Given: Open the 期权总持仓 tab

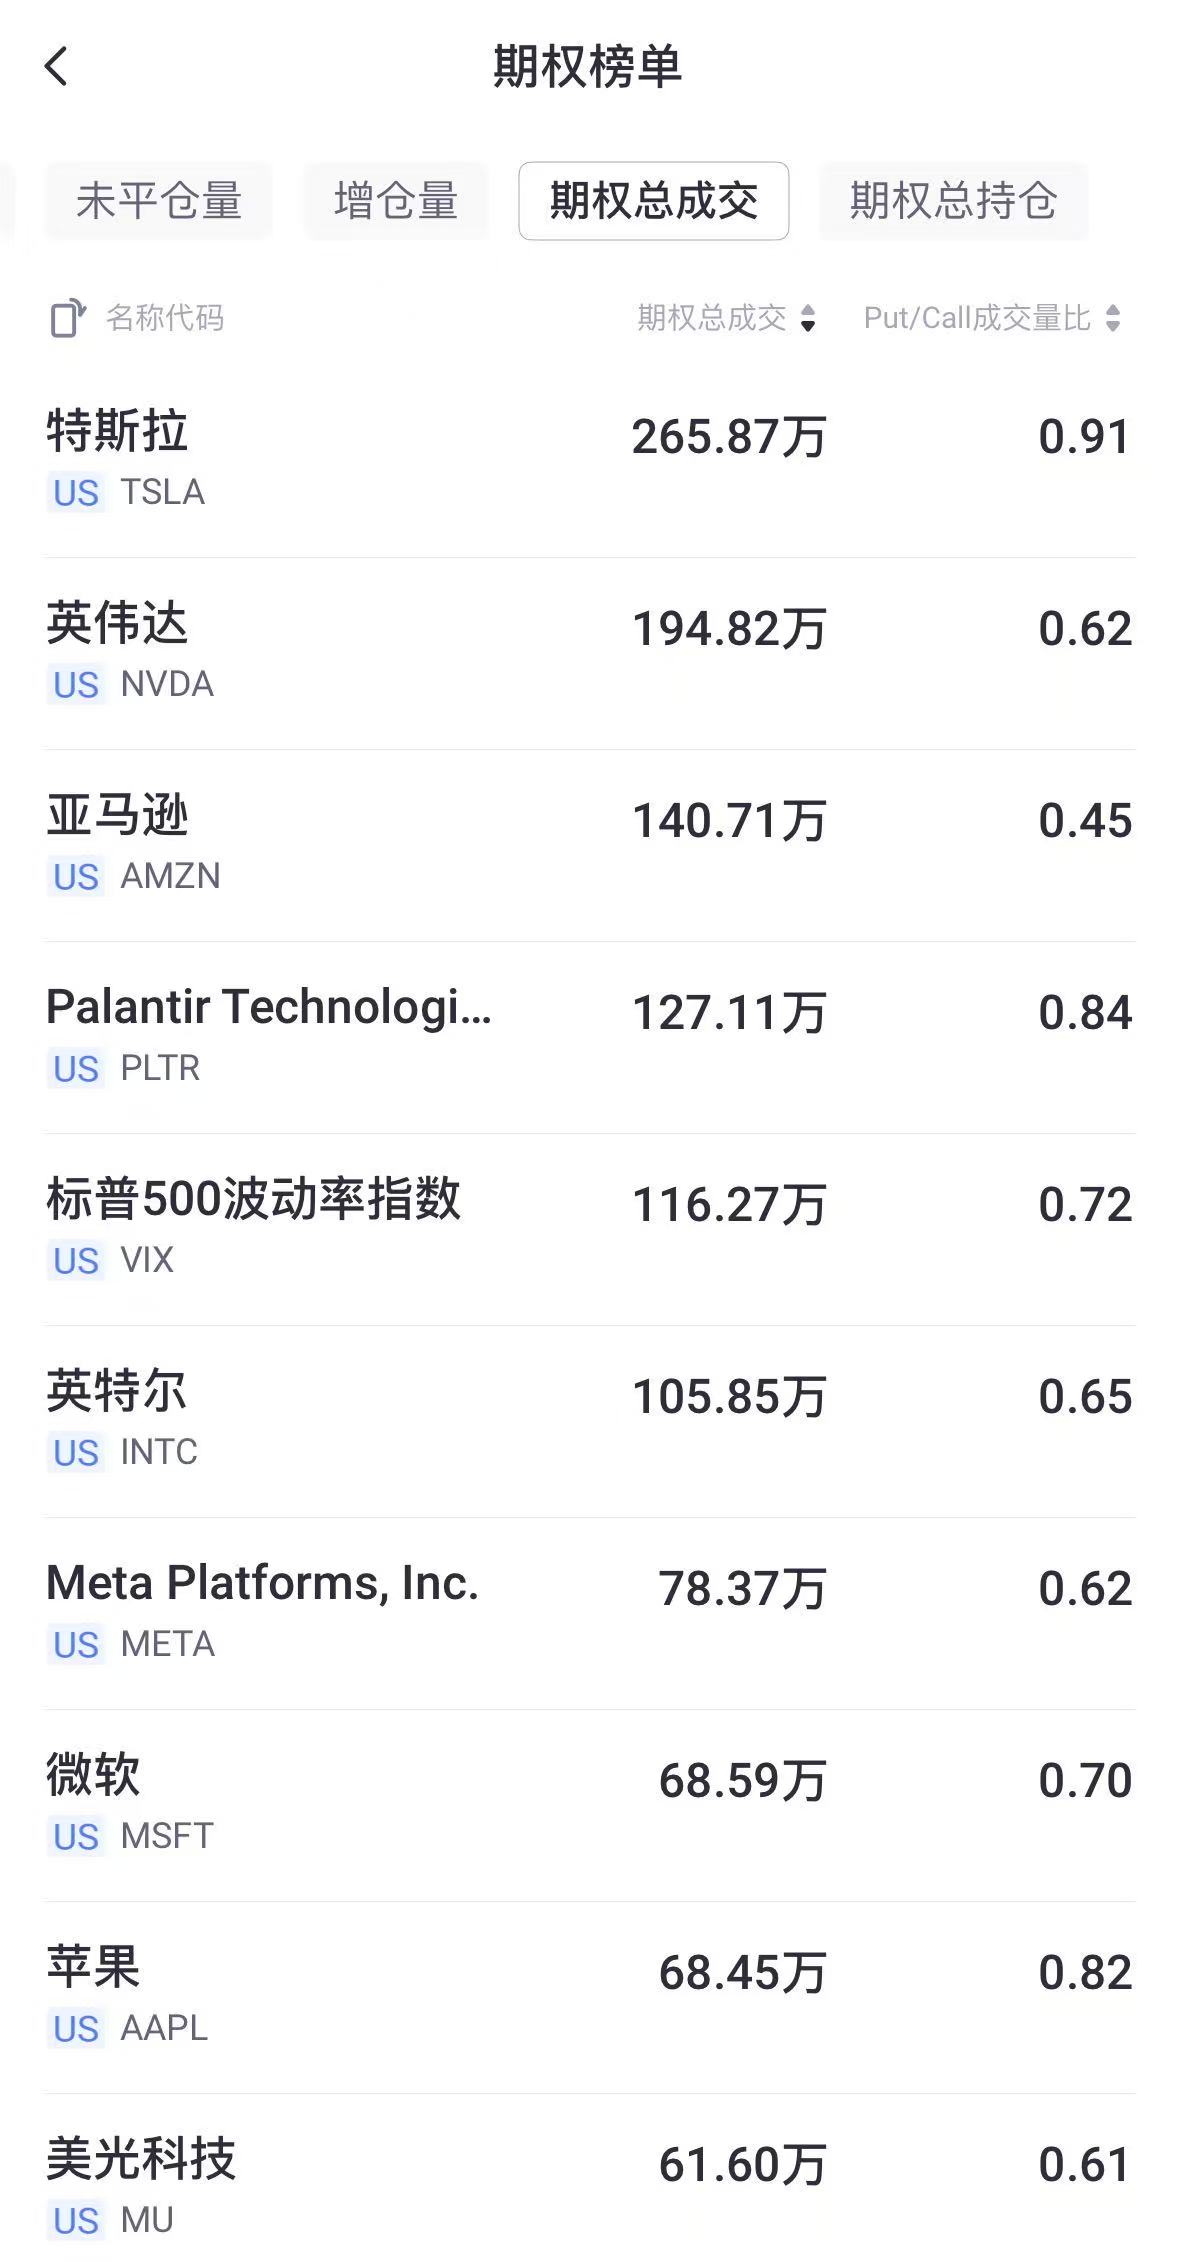Looking at the screenshot, I should click(x=953, y=201).
